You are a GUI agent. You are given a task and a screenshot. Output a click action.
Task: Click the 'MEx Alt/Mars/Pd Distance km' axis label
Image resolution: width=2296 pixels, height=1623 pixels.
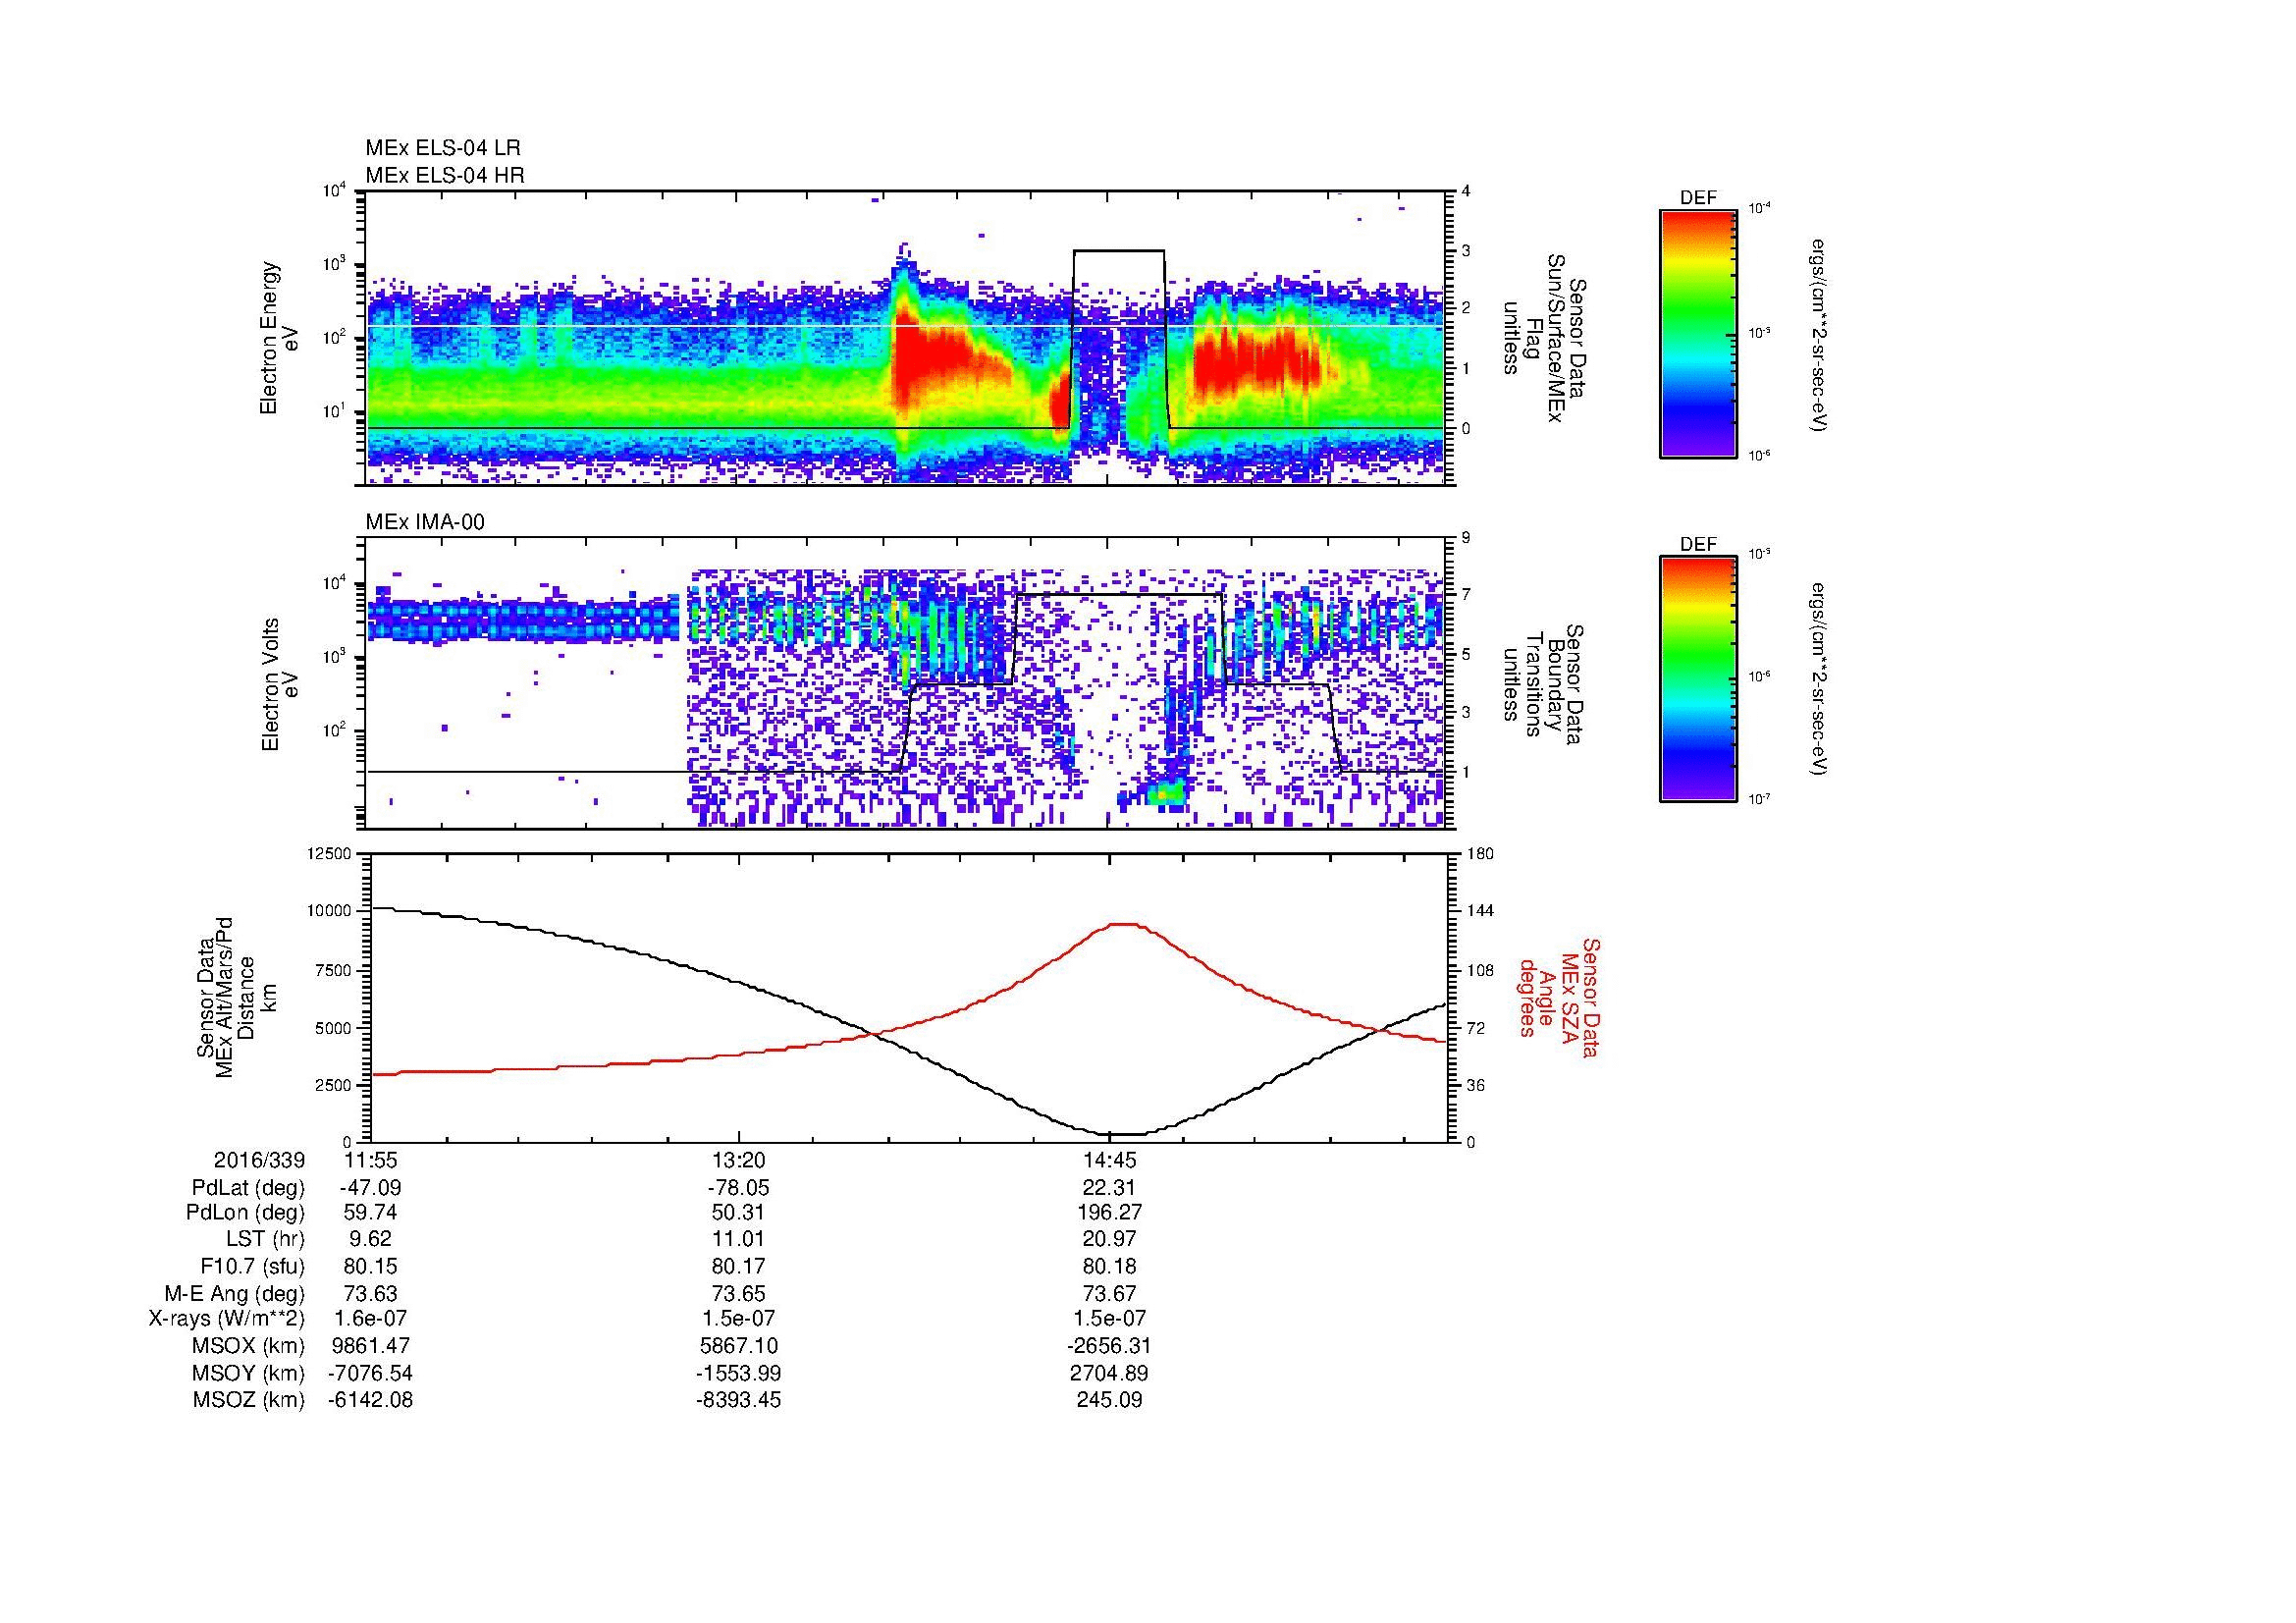236,997
